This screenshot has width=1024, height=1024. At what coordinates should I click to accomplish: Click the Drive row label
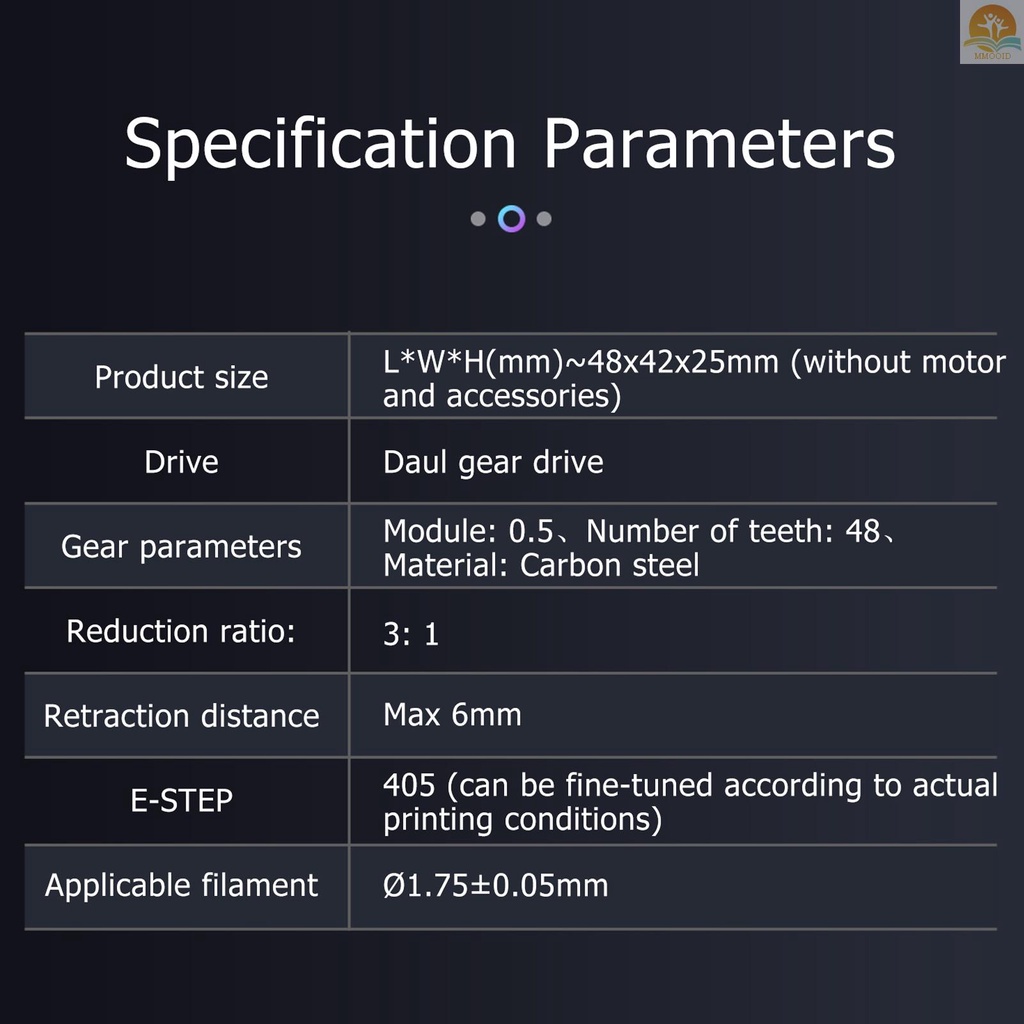click(181, 462)
